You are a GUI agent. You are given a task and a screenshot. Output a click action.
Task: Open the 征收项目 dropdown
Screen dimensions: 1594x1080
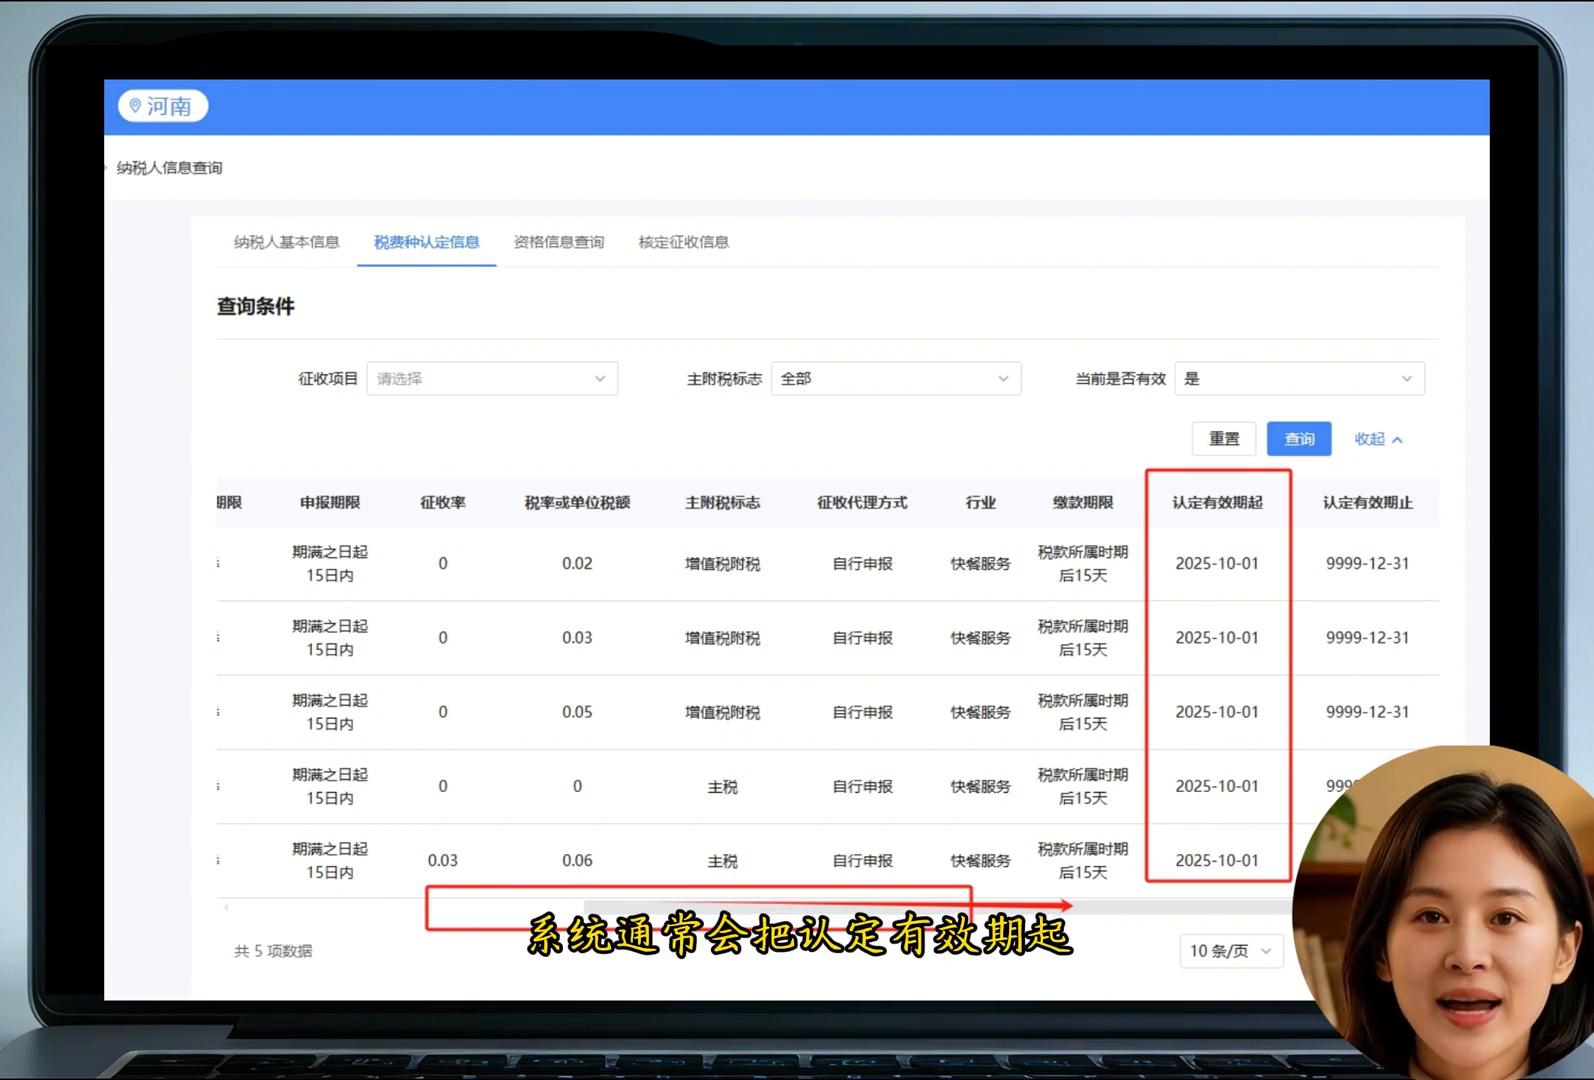pos(492,379)
